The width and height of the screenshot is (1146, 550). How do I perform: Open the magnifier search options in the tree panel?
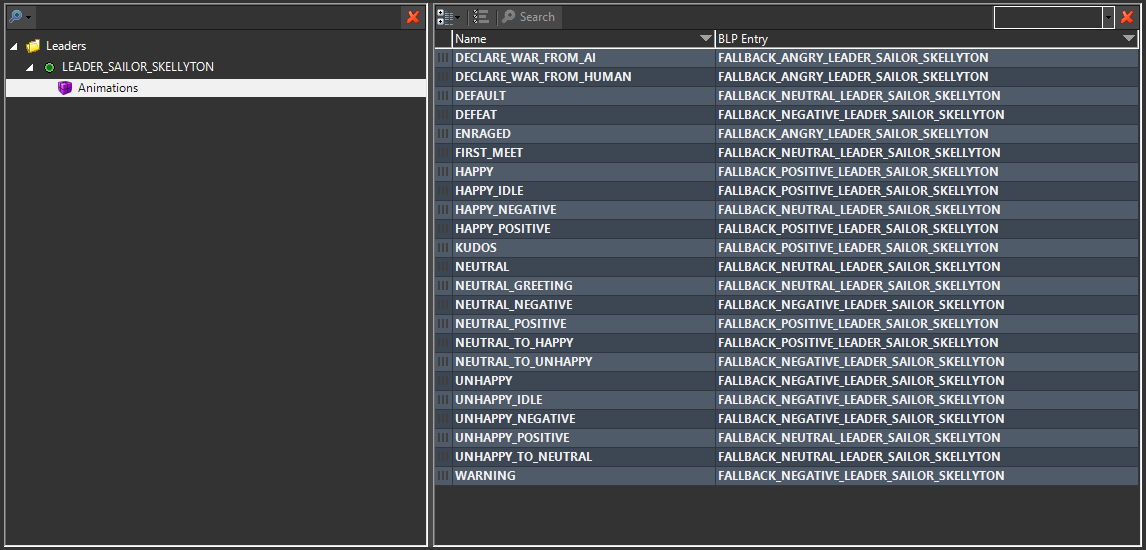[x=20, y=17]
